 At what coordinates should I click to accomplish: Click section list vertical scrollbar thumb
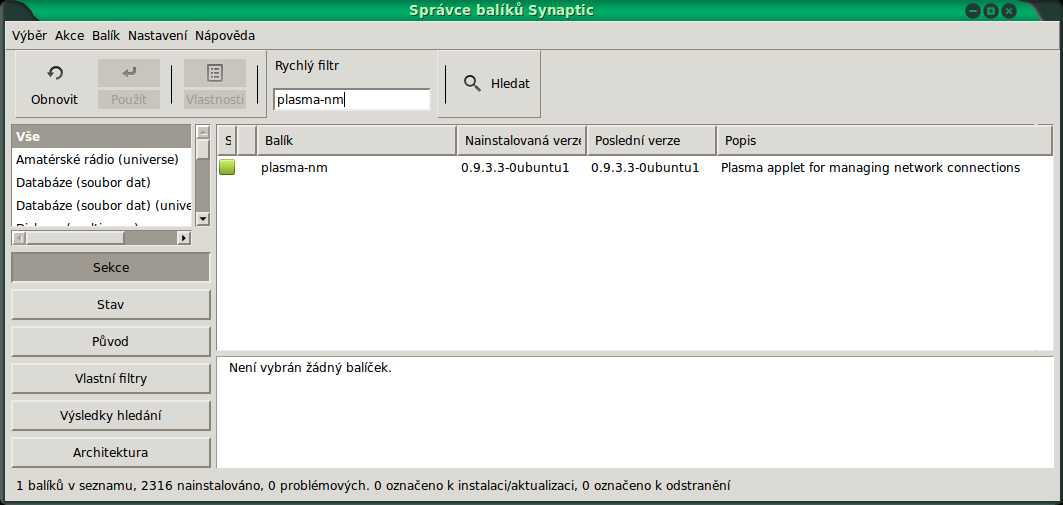203,149
